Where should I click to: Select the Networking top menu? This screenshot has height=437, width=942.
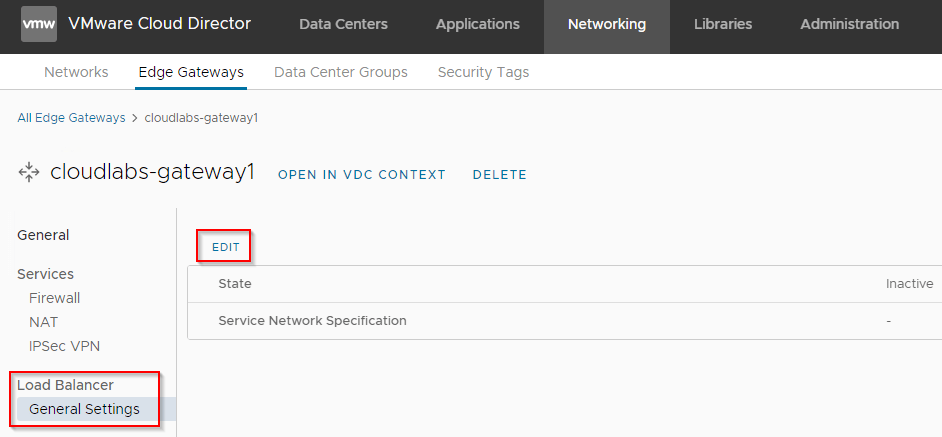tap(606, 24)
